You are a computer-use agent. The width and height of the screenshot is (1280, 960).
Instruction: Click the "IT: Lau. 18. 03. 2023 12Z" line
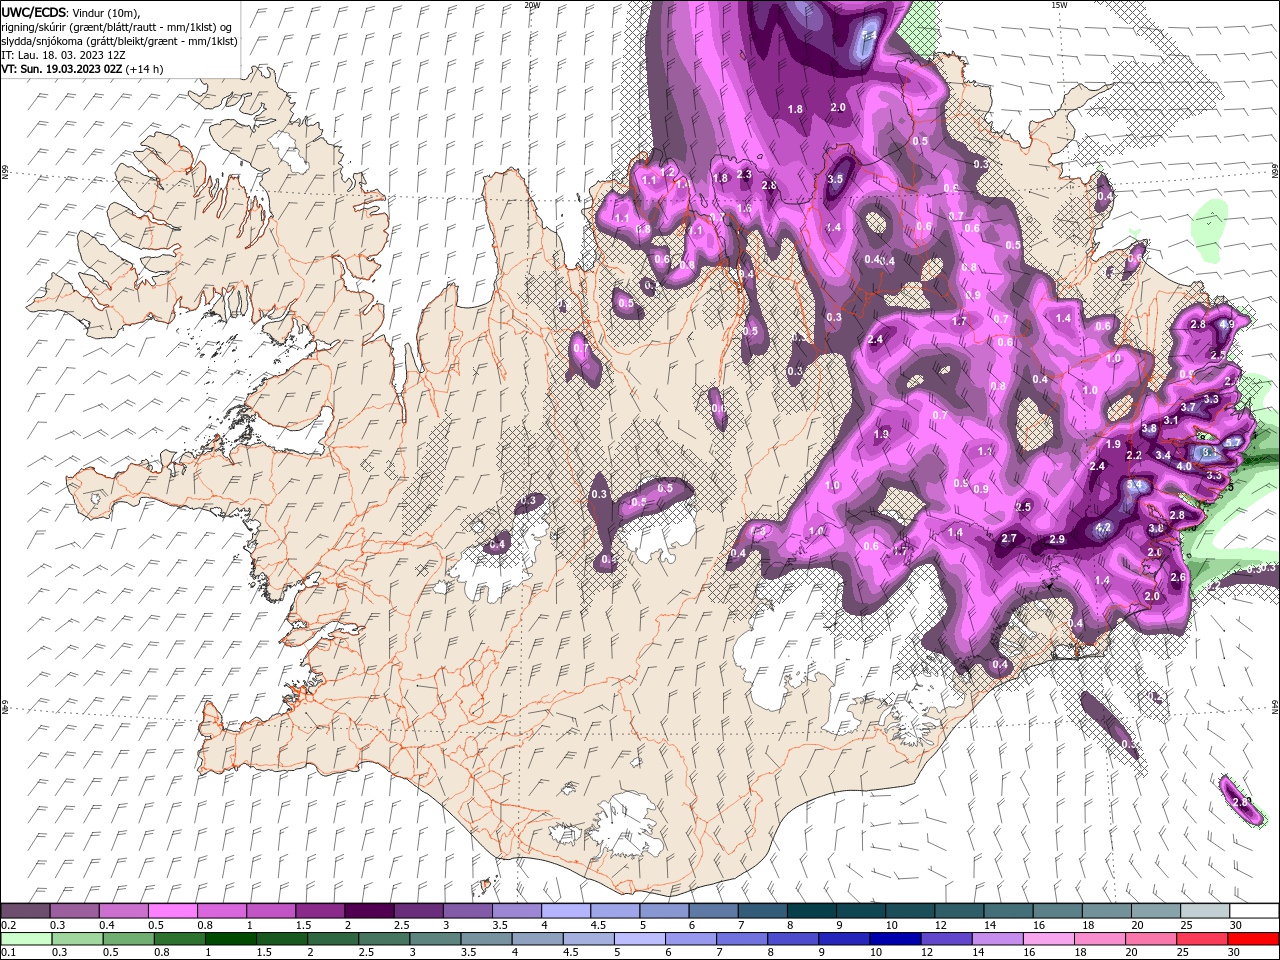[63, 55]
